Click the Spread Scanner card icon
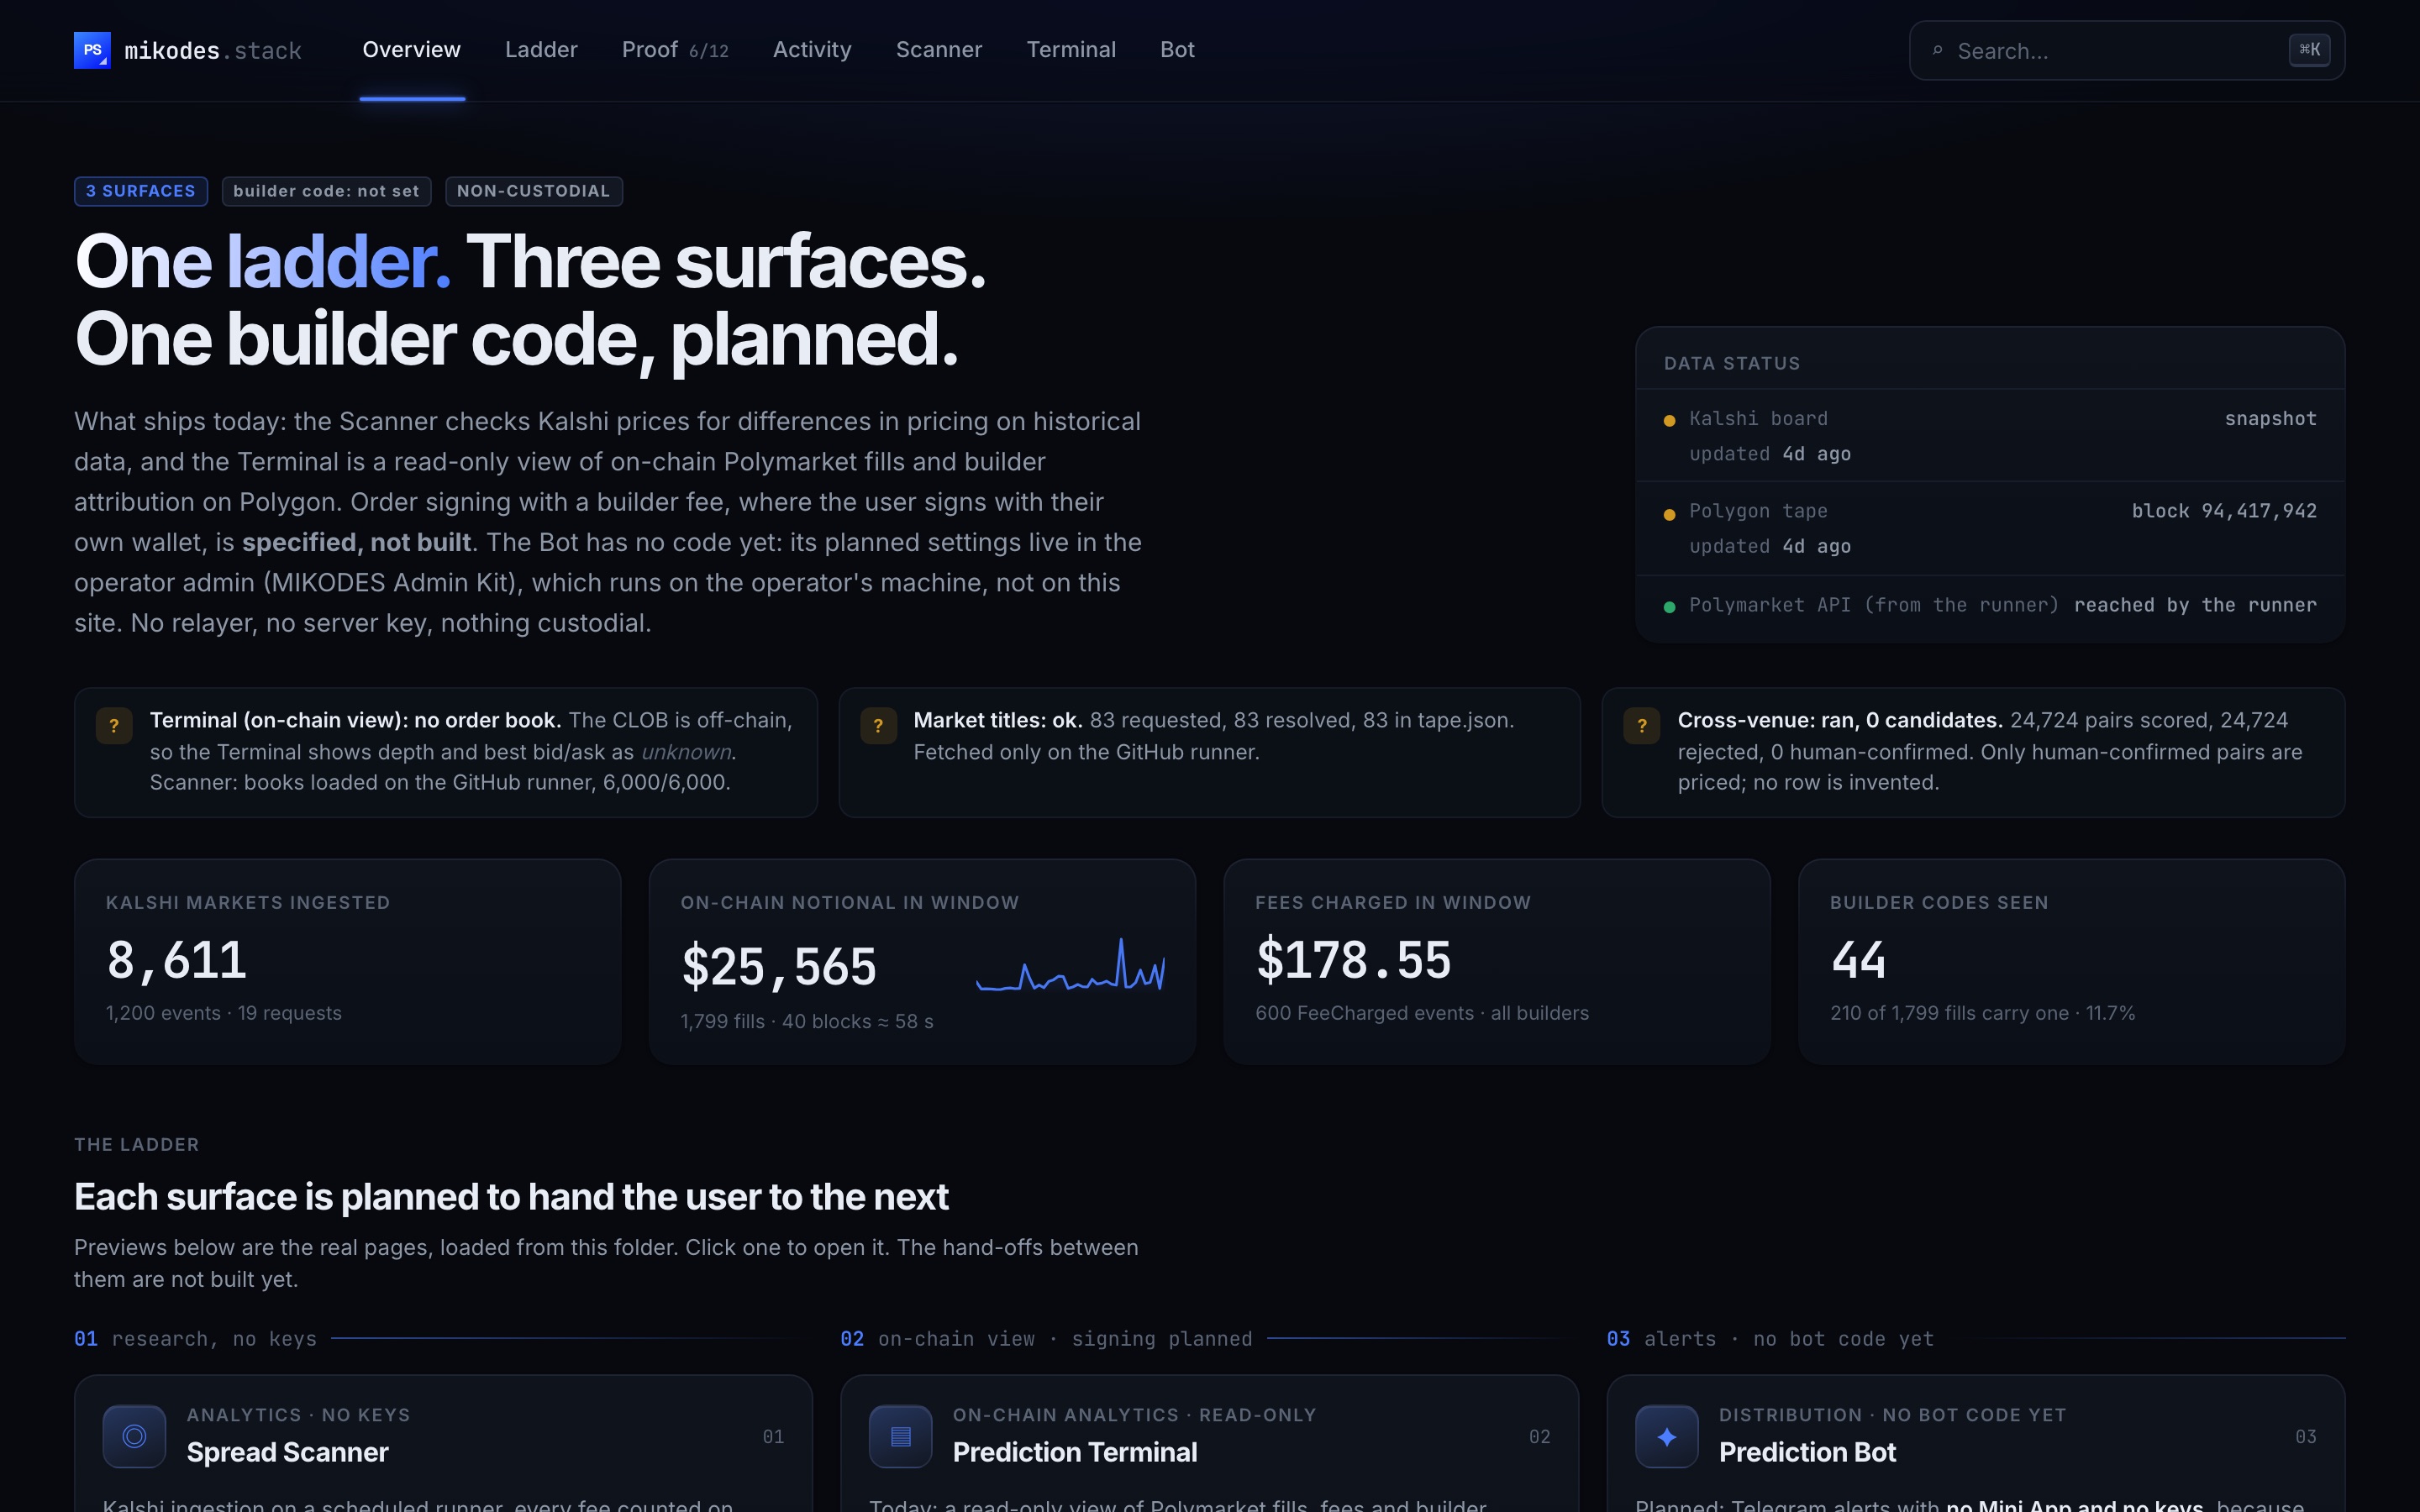Screen dimensions: 2420x1512 tap(134, 1436)
